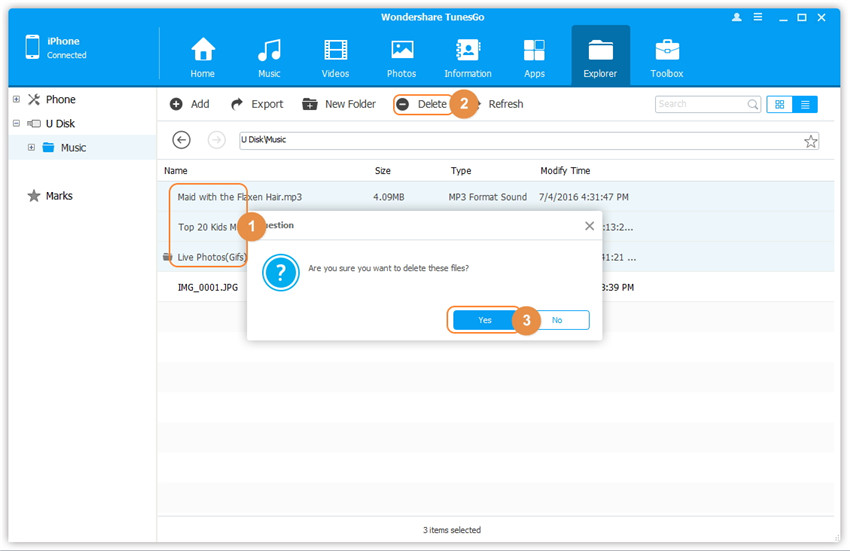Switch to the Photos section icon
The image size is (850, 551).
pyautogui.click(x=402, y=50)
